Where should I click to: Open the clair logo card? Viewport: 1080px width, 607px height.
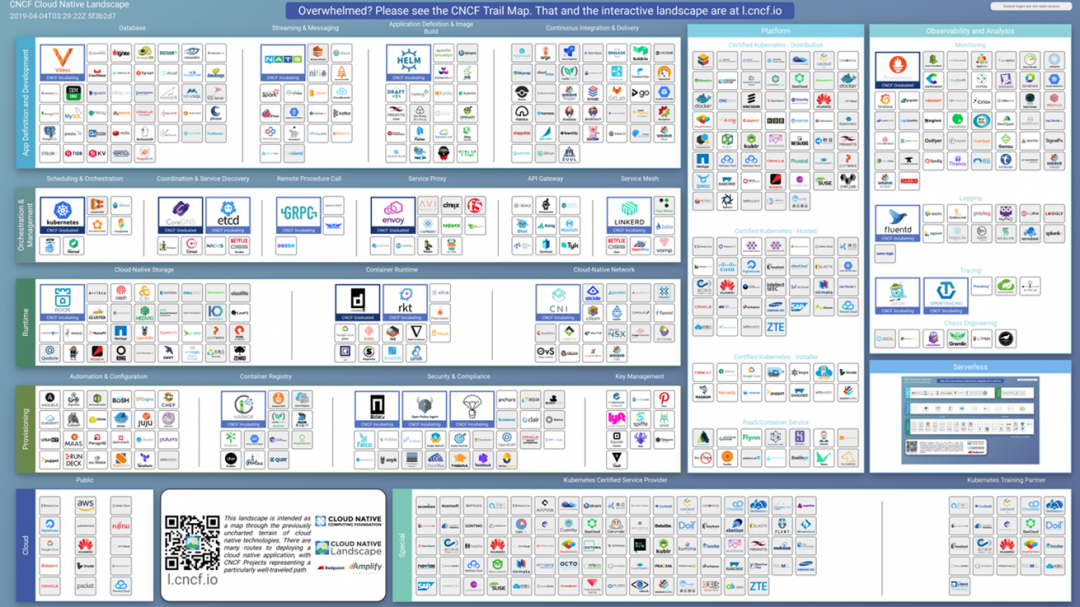[x=530, y=420]
